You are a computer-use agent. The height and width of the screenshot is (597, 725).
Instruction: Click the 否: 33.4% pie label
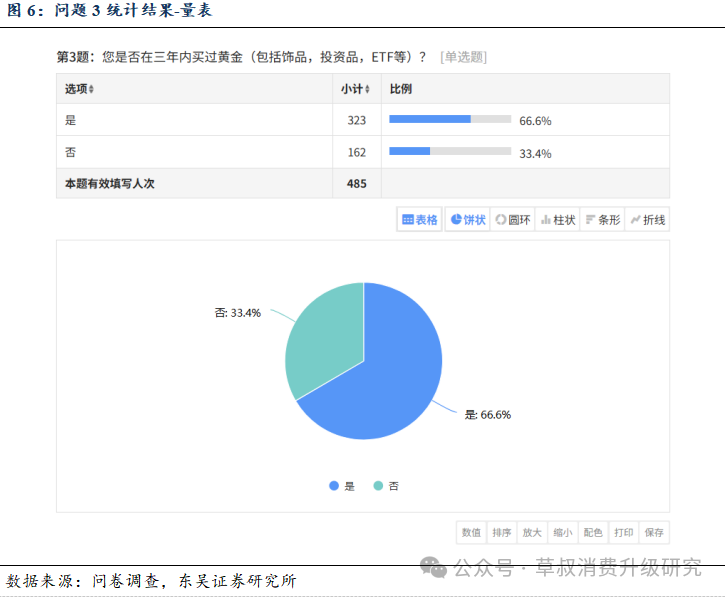pos(238,313)
